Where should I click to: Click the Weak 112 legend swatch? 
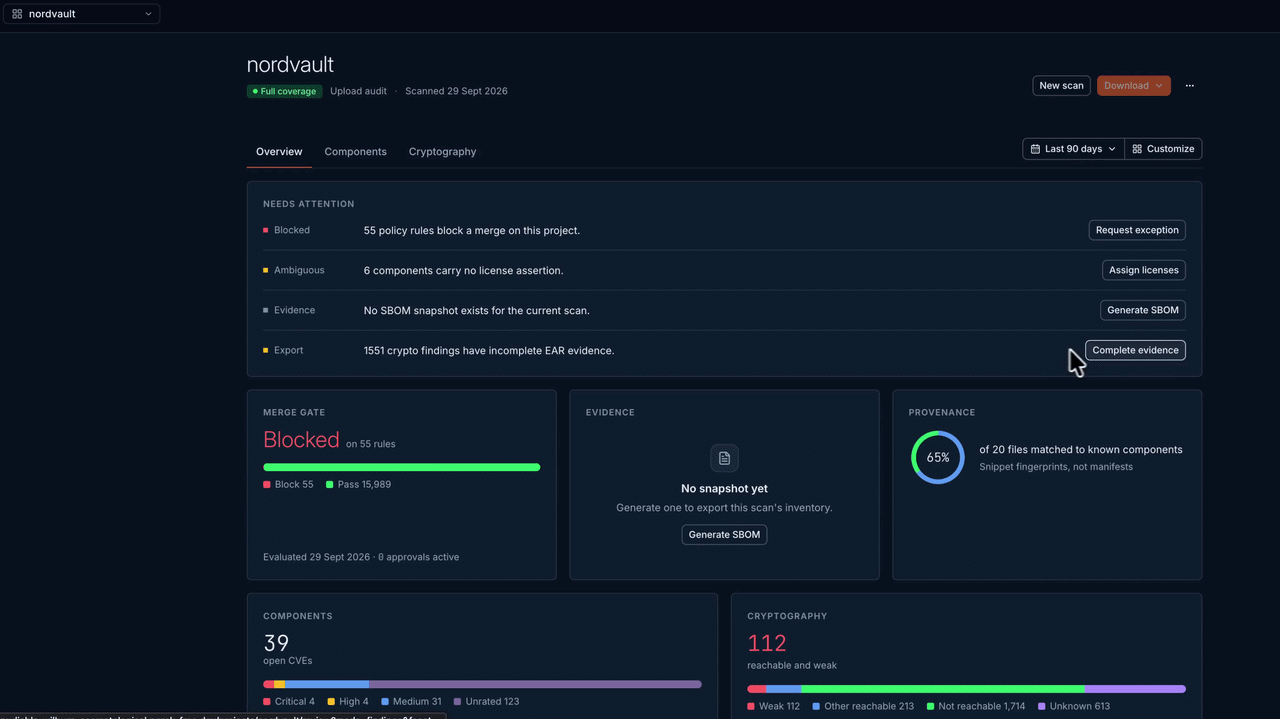point(751,707)
